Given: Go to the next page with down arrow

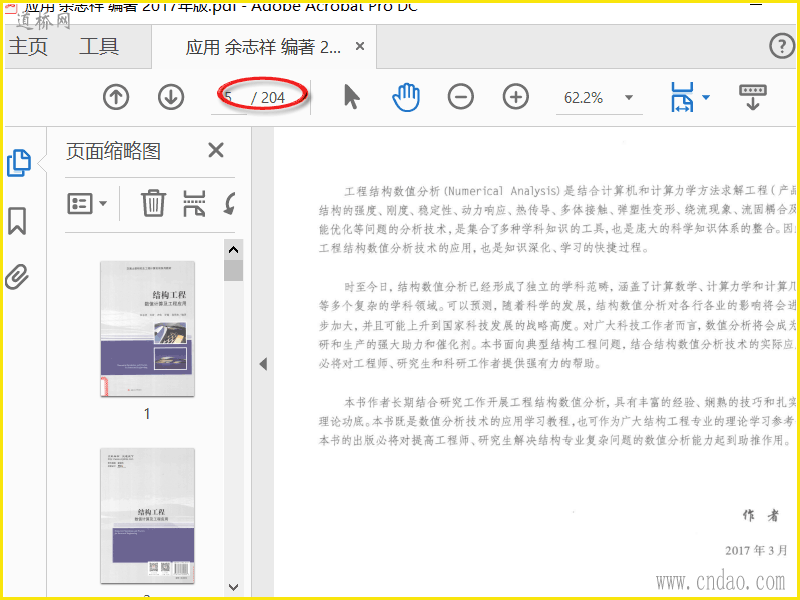Looking at the screenshot, I should [170, 96].
